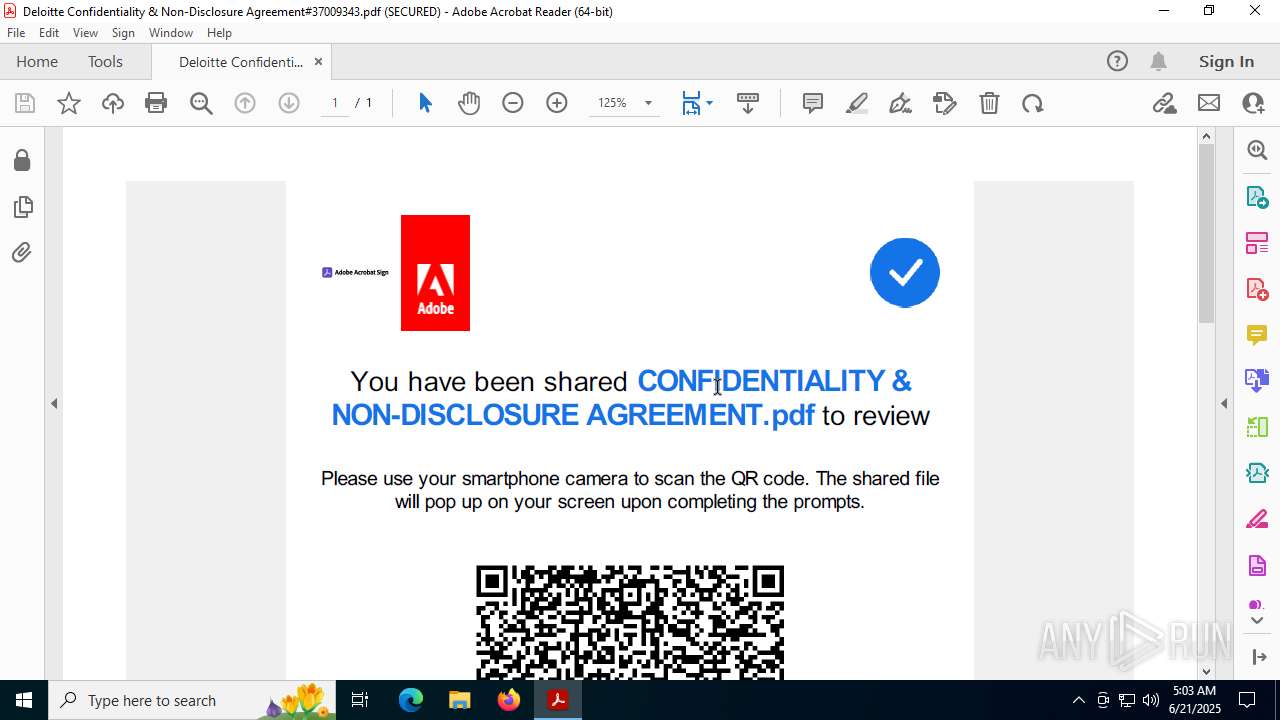Image resolution: width=1280 pixels, height=720 pixels.
Task: Activate the Hand pan tool
Action: point(469,103)
